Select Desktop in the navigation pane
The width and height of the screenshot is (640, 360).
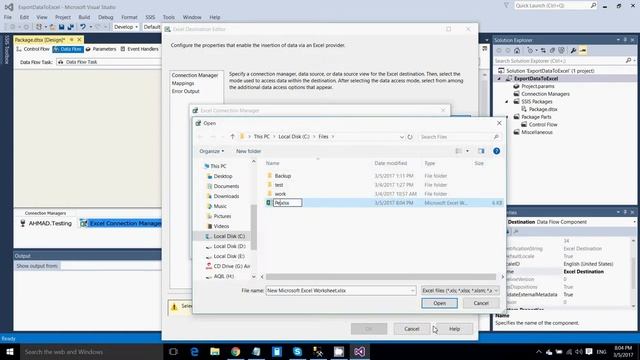[222, 176]
